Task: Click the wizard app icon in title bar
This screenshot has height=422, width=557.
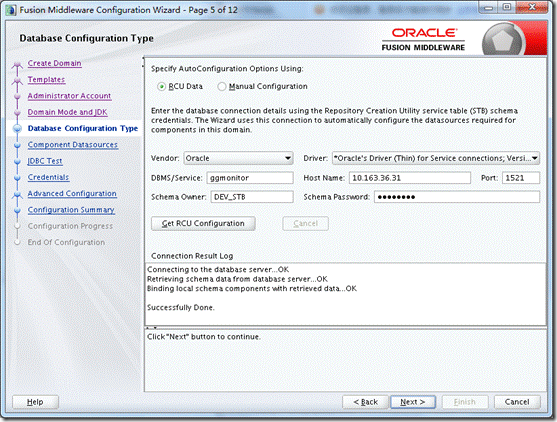Action: tap(11, 10)
